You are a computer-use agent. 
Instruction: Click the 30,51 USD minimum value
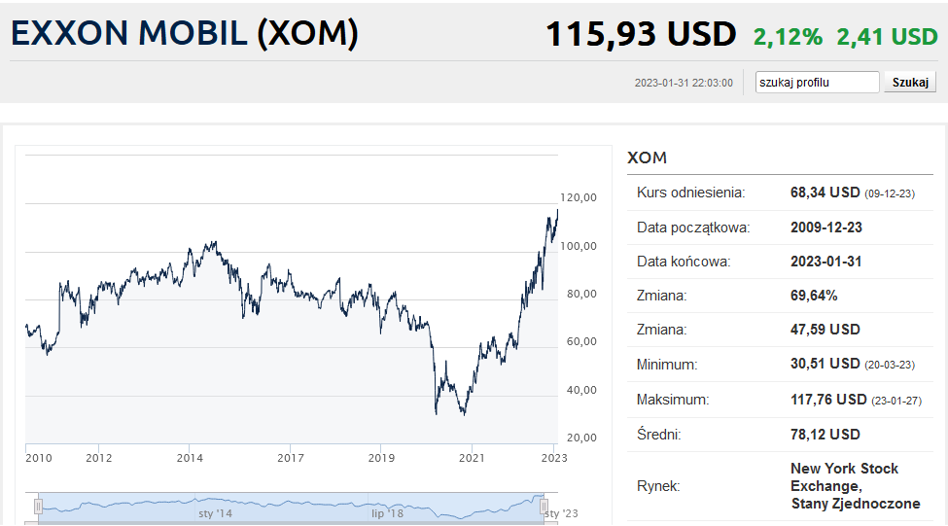coord(825,364)
